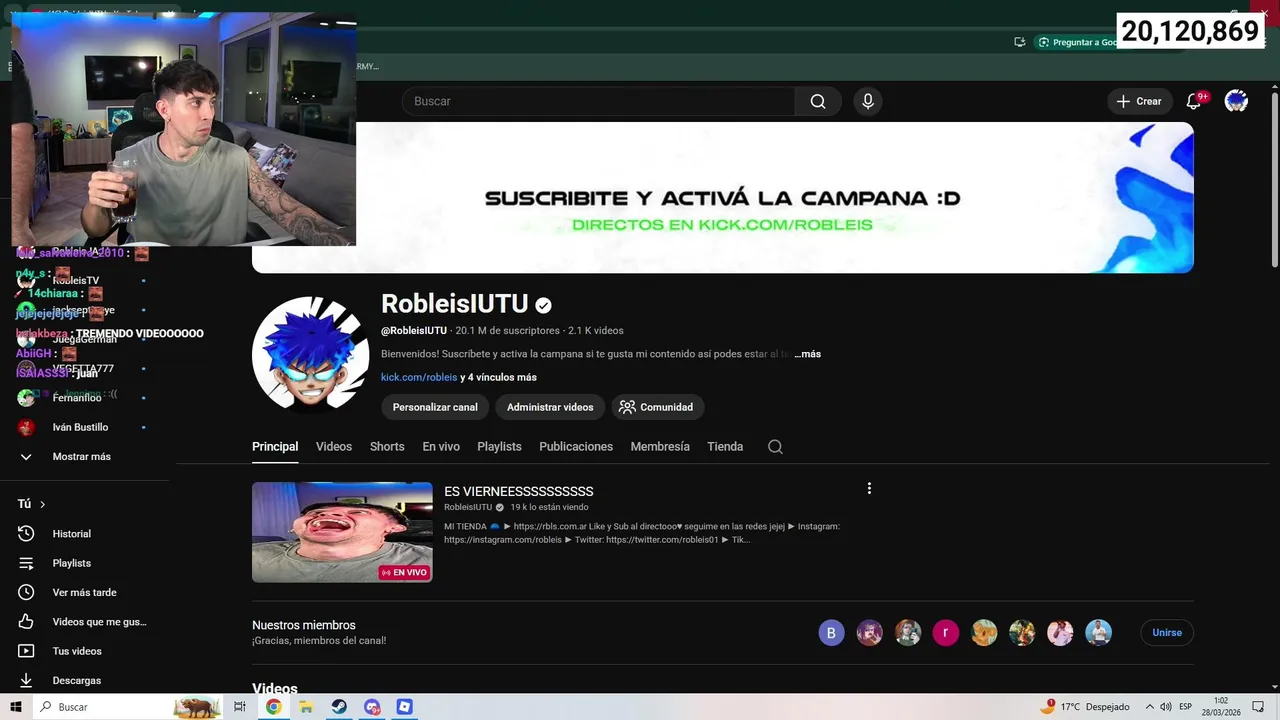1280x720 pixels.
Task: Switch to the Shorts tab
Action: point(387,447)
